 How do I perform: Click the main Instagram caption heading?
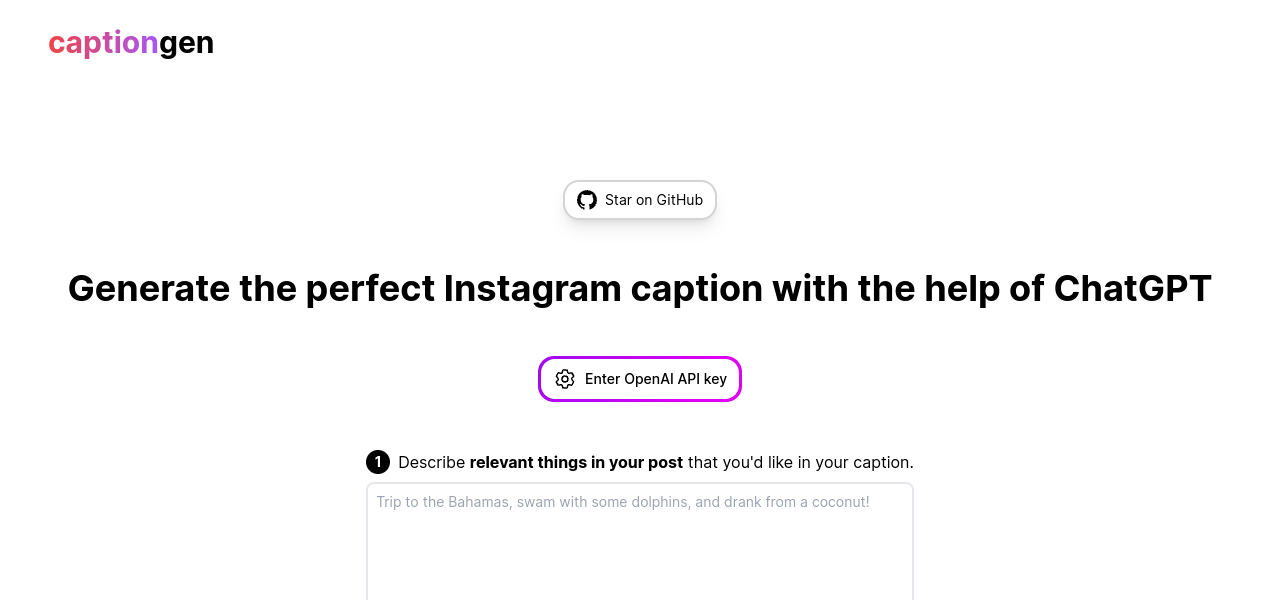640,289
